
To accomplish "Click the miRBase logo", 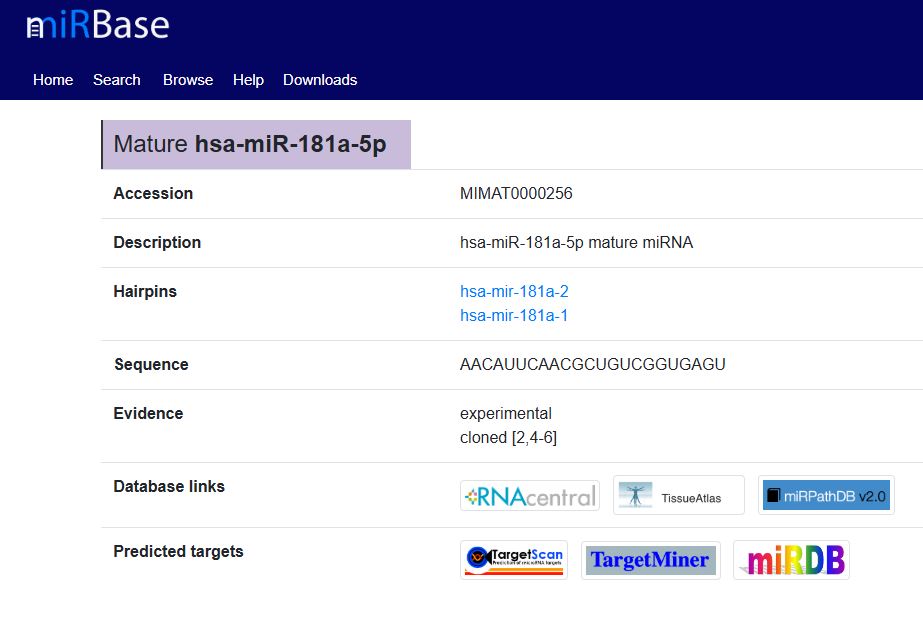I will coord(97,26).
